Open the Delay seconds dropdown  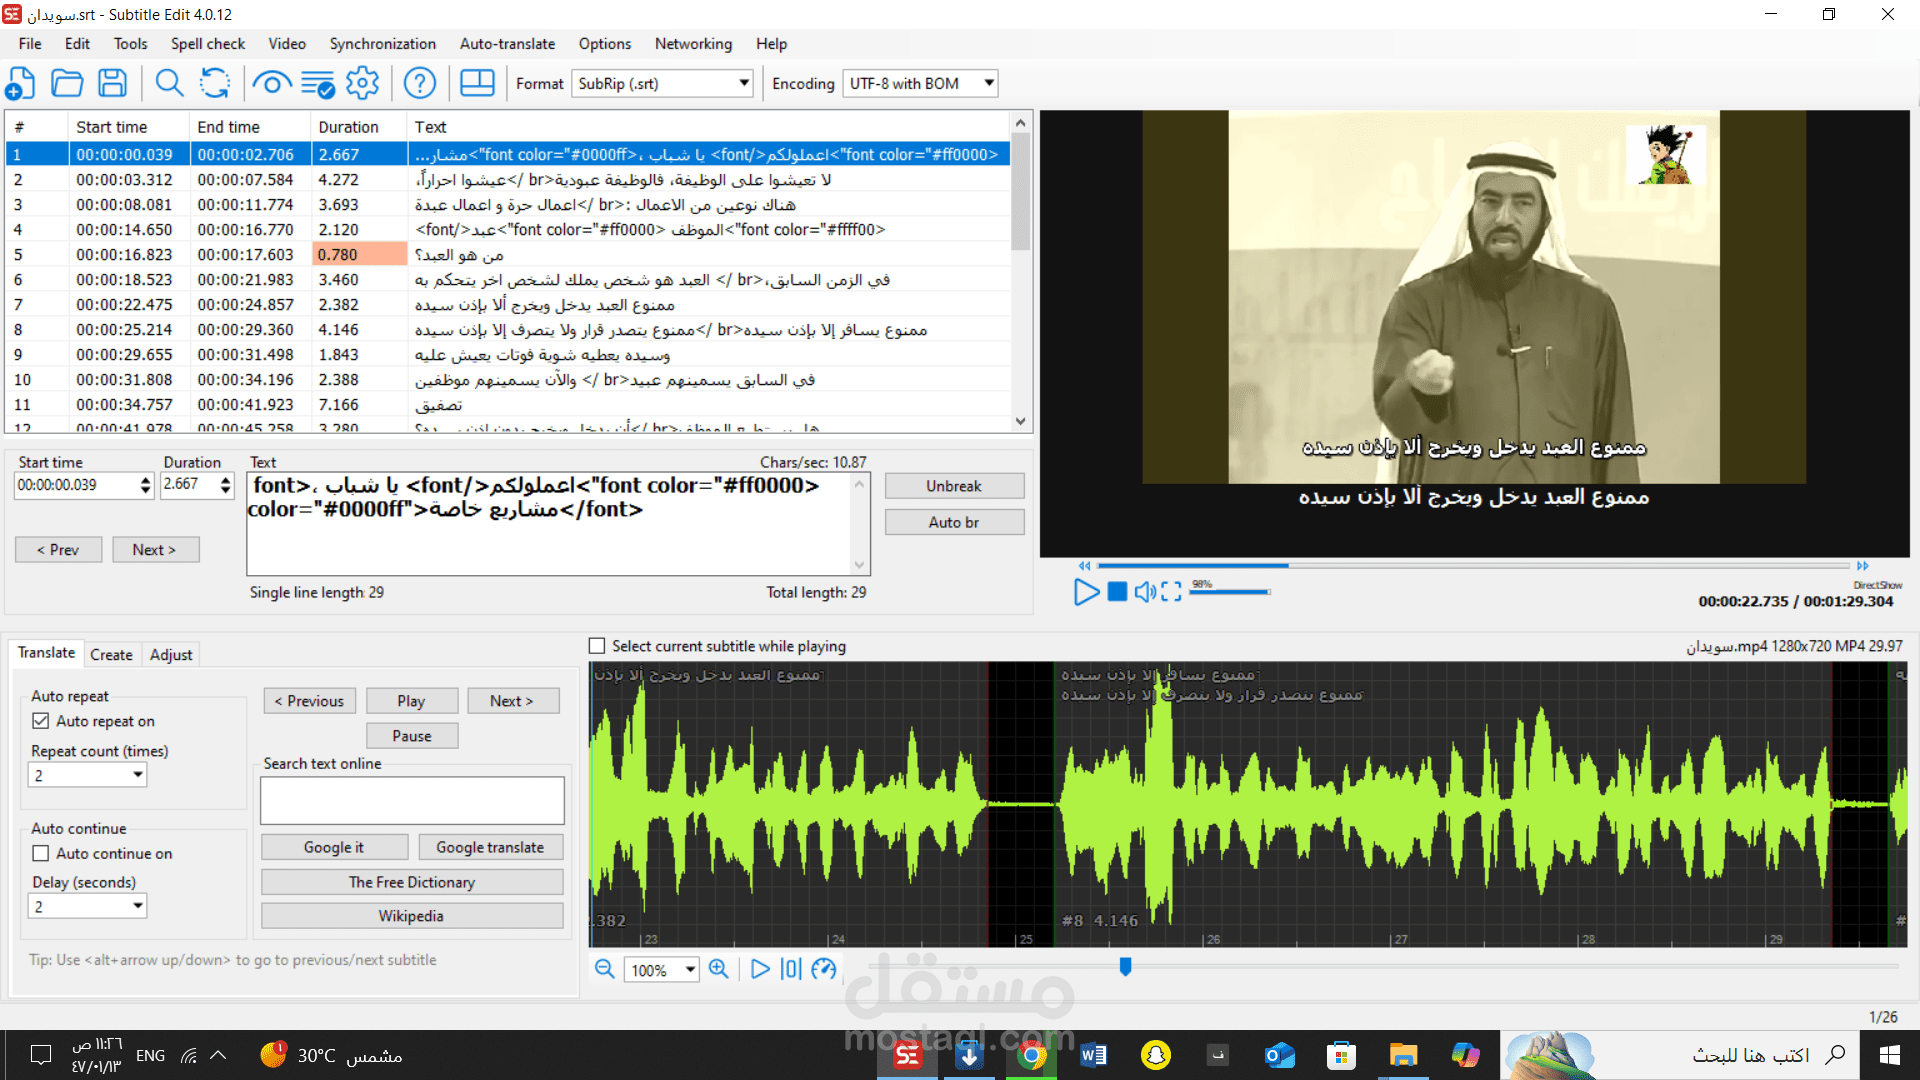point(138,906)
